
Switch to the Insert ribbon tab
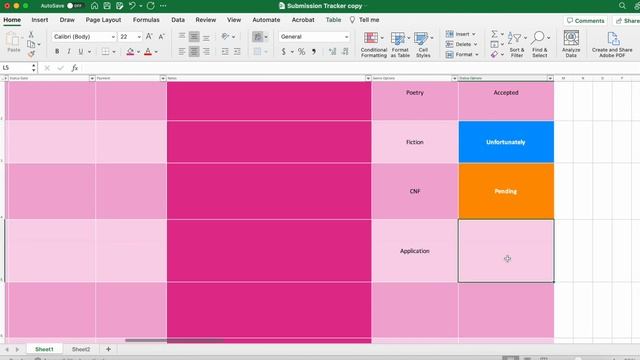[x=40, y=20]
